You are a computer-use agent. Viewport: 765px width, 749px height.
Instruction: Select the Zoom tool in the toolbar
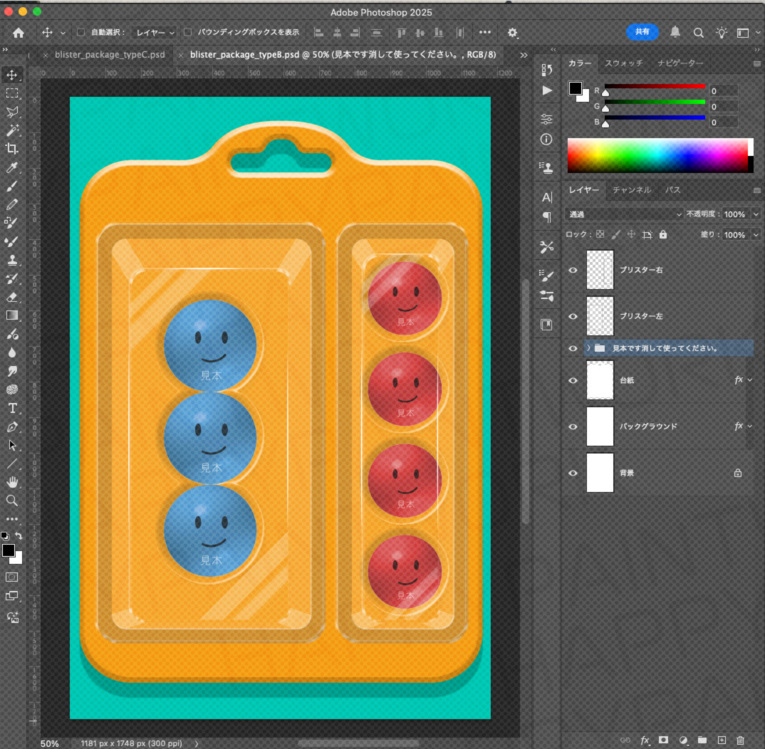coord(13,500)
